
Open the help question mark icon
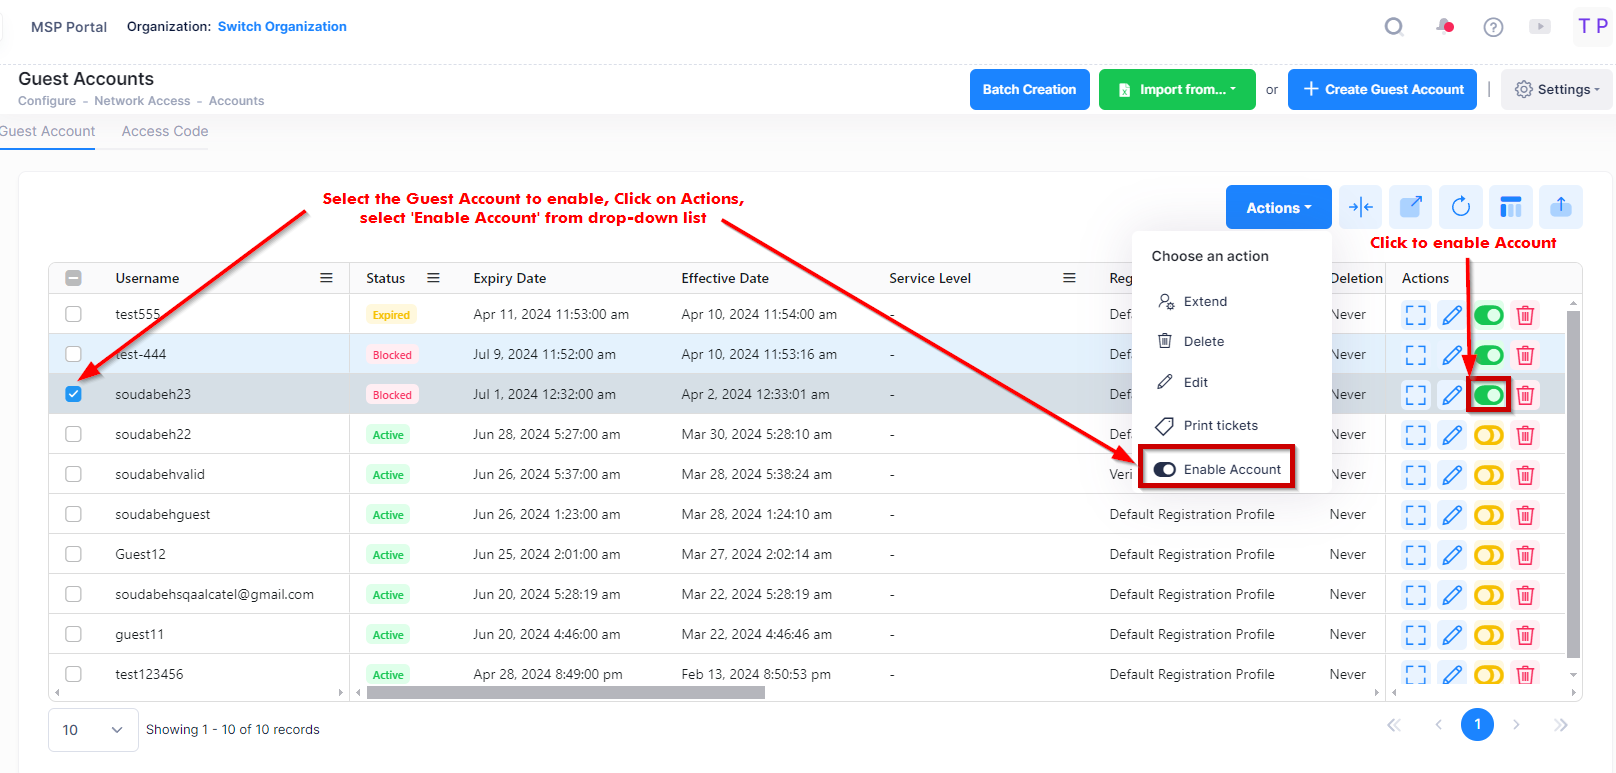coord(1493,27)
